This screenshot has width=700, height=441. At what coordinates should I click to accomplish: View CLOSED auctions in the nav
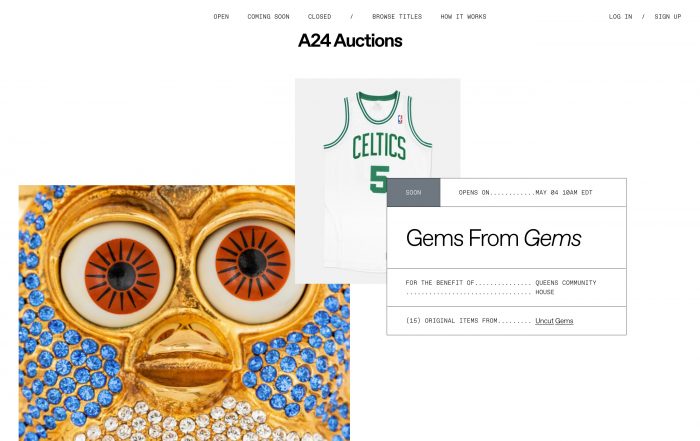pos(319,17)
